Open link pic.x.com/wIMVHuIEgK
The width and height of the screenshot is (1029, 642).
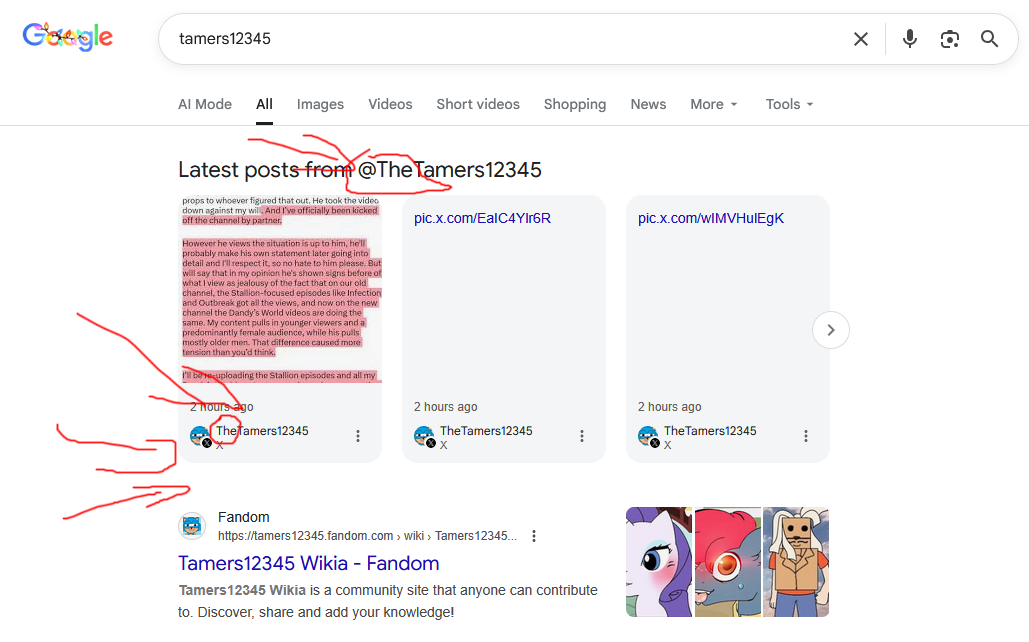click(711, 219)
